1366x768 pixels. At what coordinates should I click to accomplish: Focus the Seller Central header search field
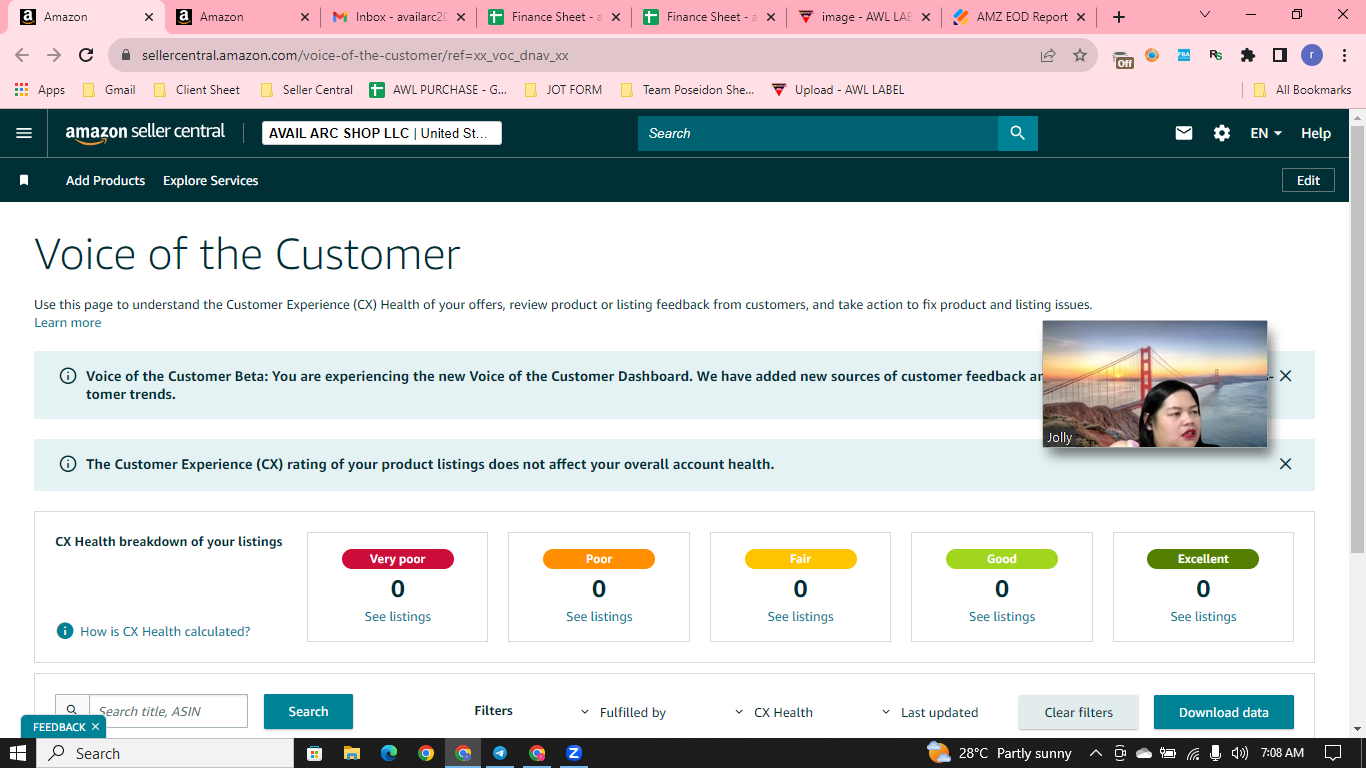coord(818,133)
